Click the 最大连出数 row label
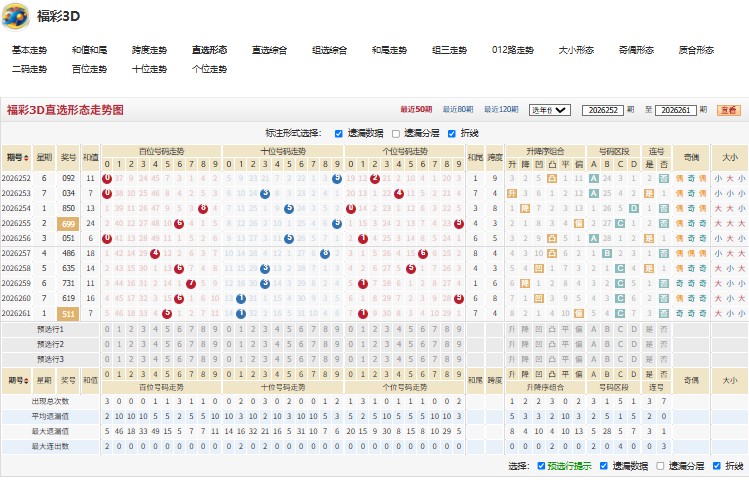The width and height of the screenshot is (749, 480). (50, 447)
